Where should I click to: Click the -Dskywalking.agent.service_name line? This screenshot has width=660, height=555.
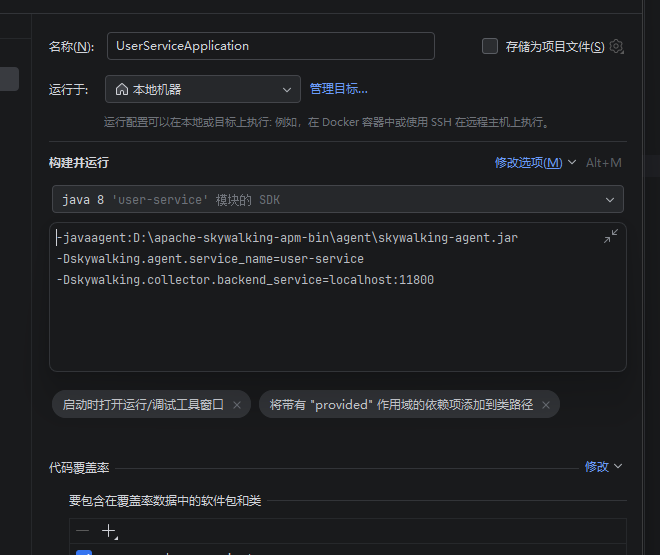coord(210,259)
